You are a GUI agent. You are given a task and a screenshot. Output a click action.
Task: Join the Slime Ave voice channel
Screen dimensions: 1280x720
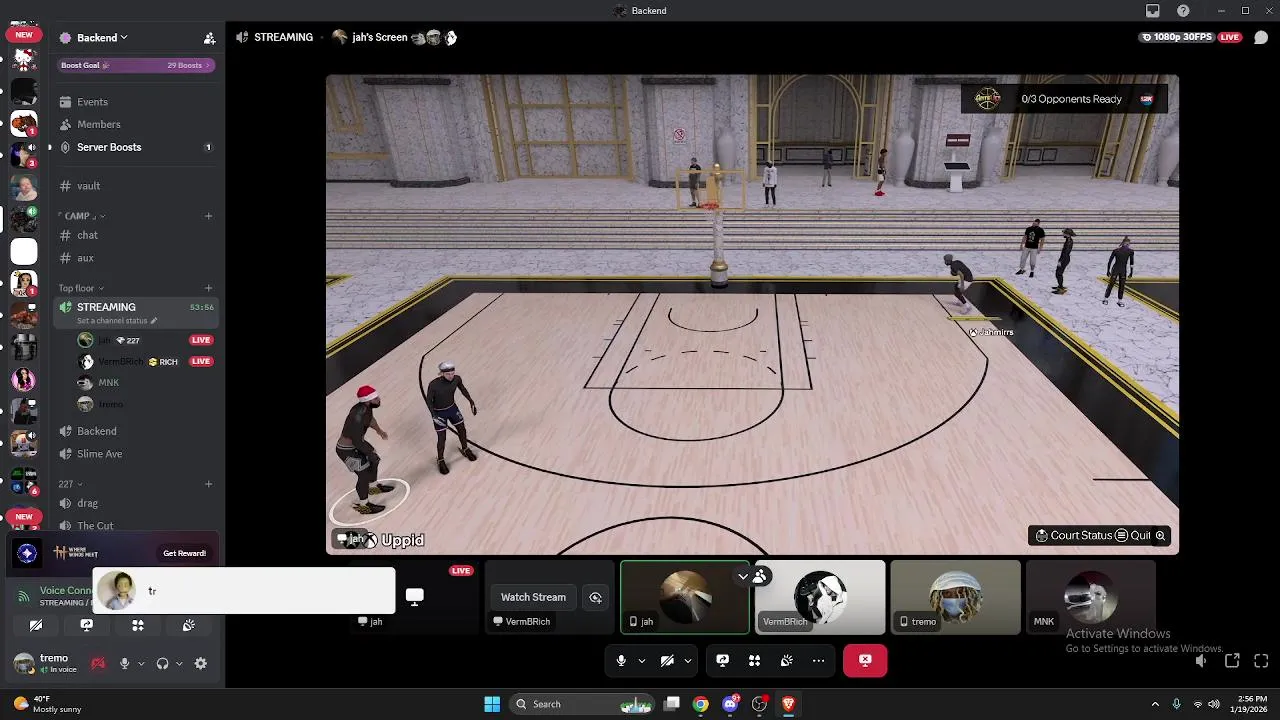136,454
